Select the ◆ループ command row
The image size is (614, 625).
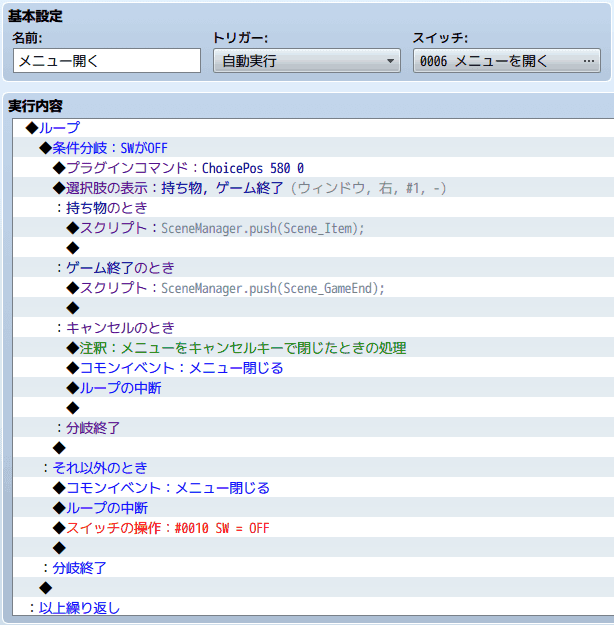[313, 128]
